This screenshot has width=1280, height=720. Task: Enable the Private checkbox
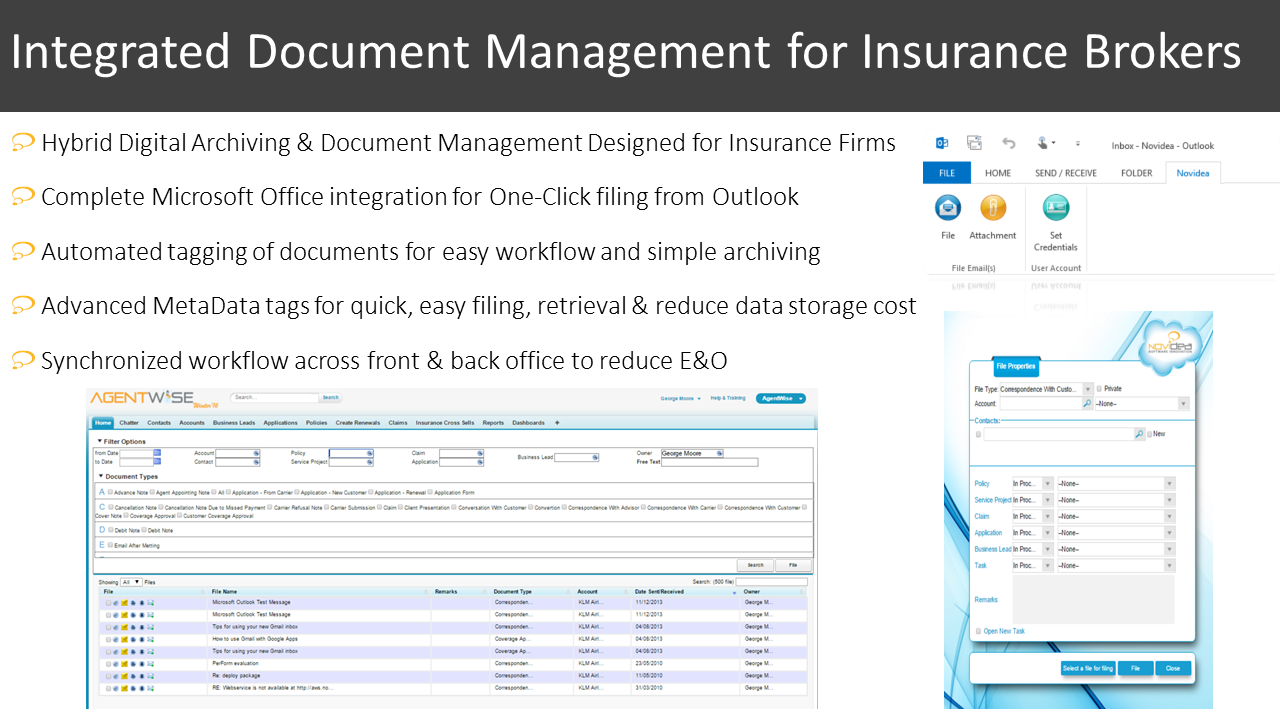point(1100,389)
